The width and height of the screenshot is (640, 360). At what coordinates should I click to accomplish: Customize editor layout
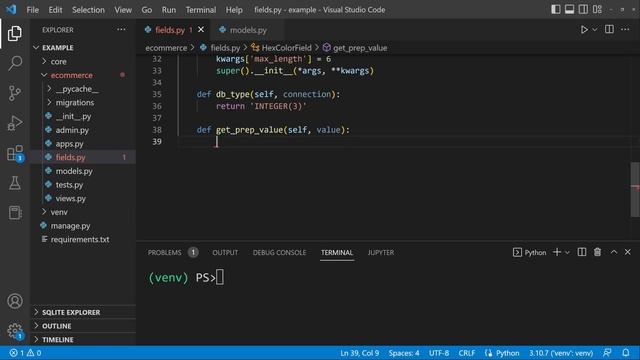[x=597, y=9]
